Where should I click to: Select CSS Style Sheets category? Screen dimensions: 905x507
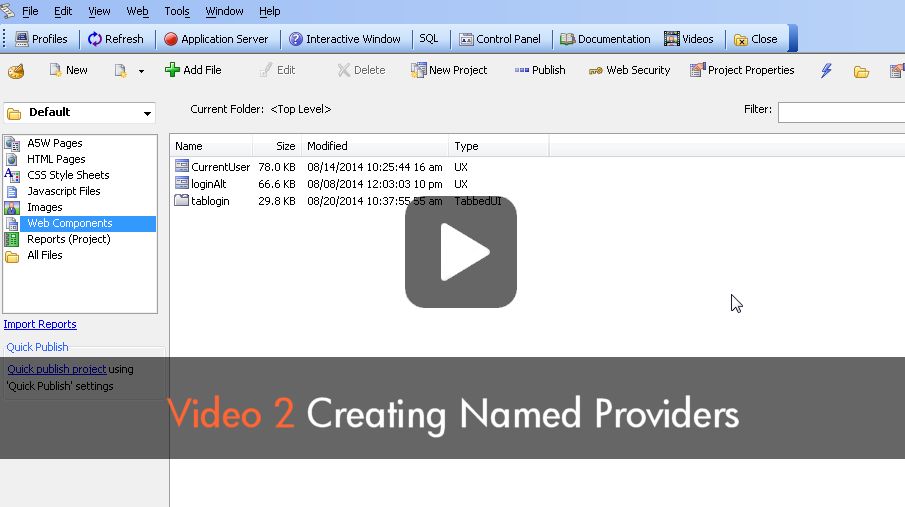tap(68, 175)
